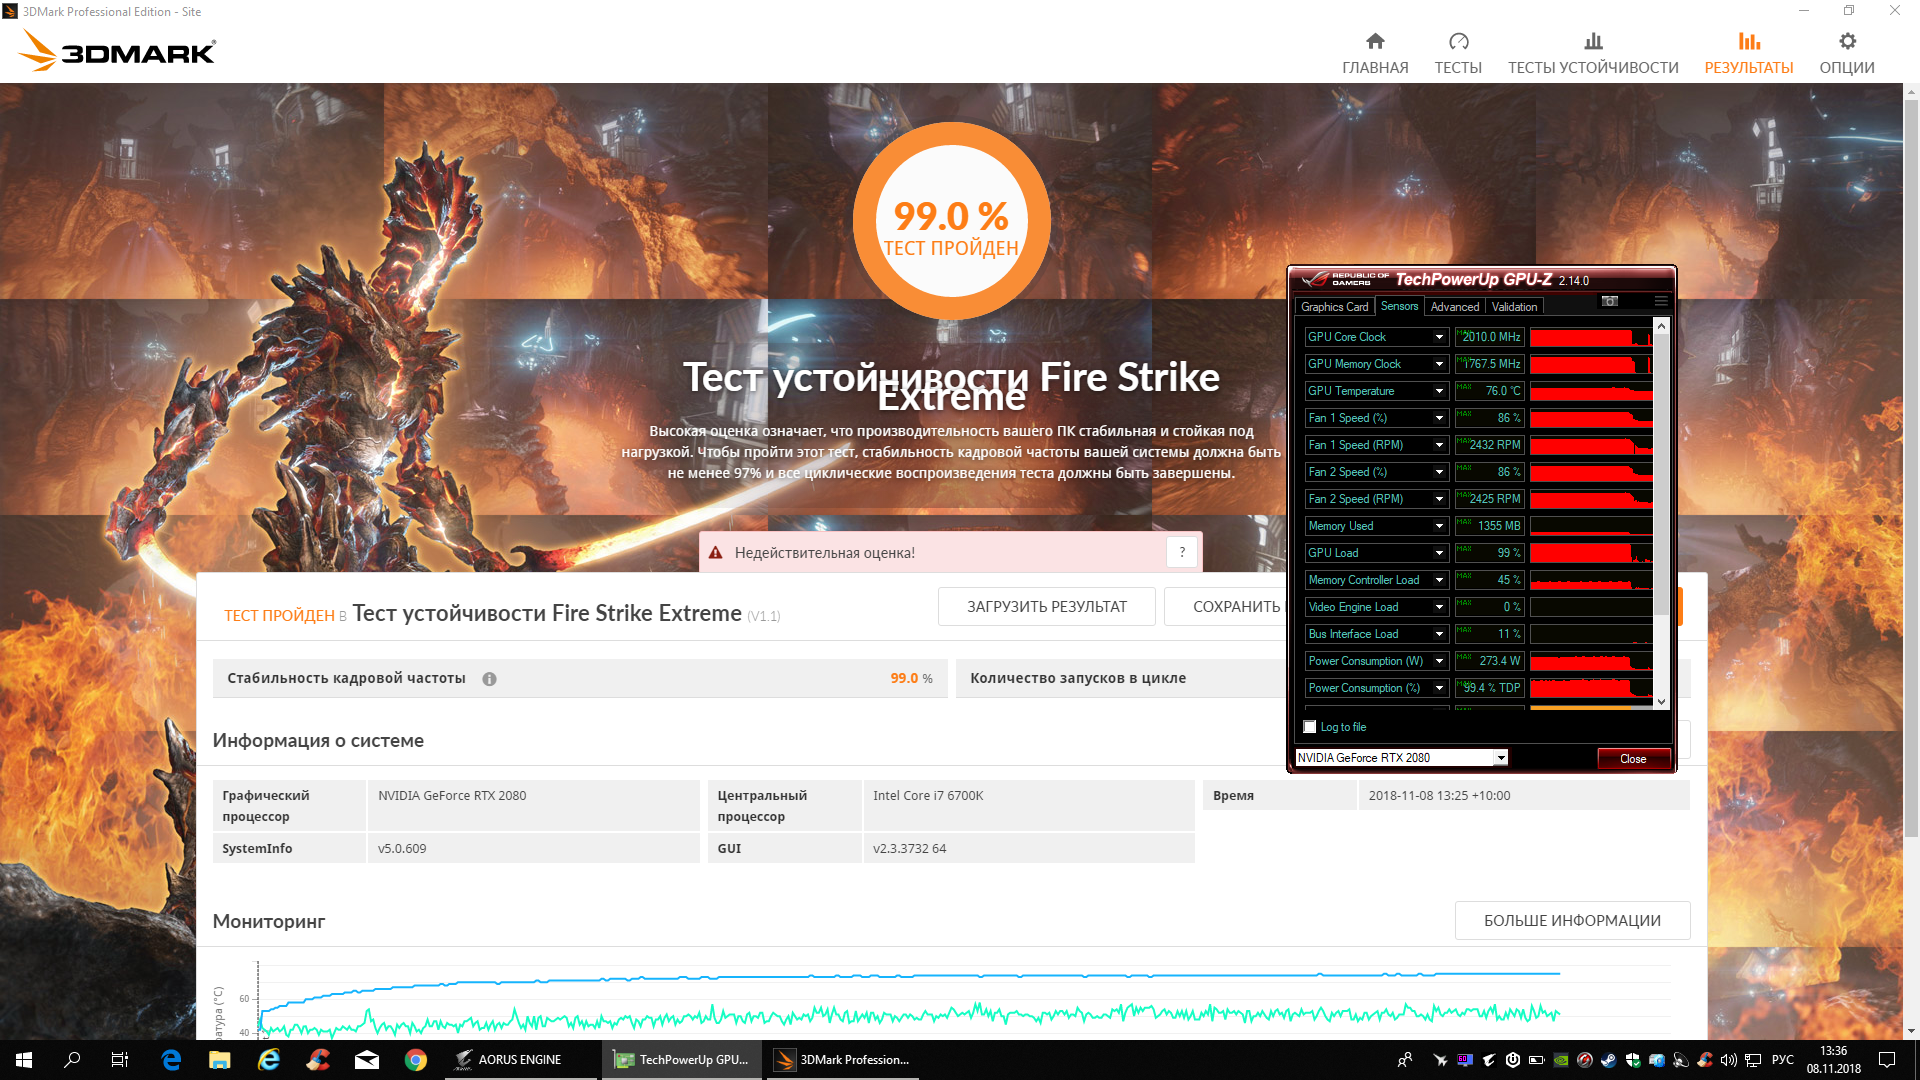Screen dimensions: 1920x1080
Task: Expand Memory Used sensor dropdown
Action: coord(1439,526)
